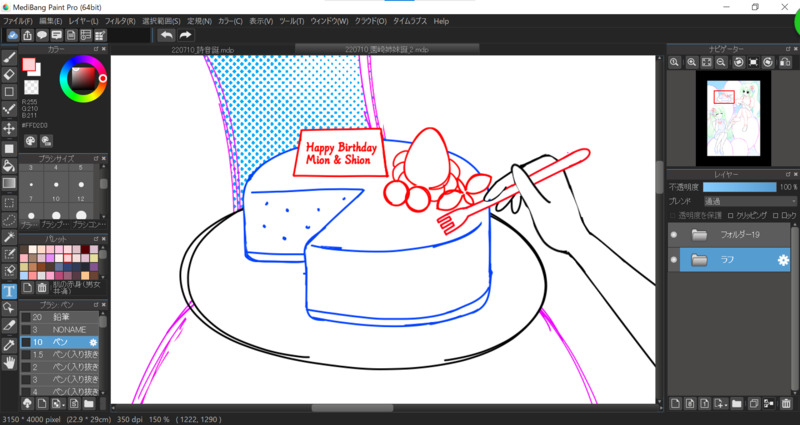800x425 pixels.
Task: Click the share export toolbar icon
Action: tap(28, 35)
